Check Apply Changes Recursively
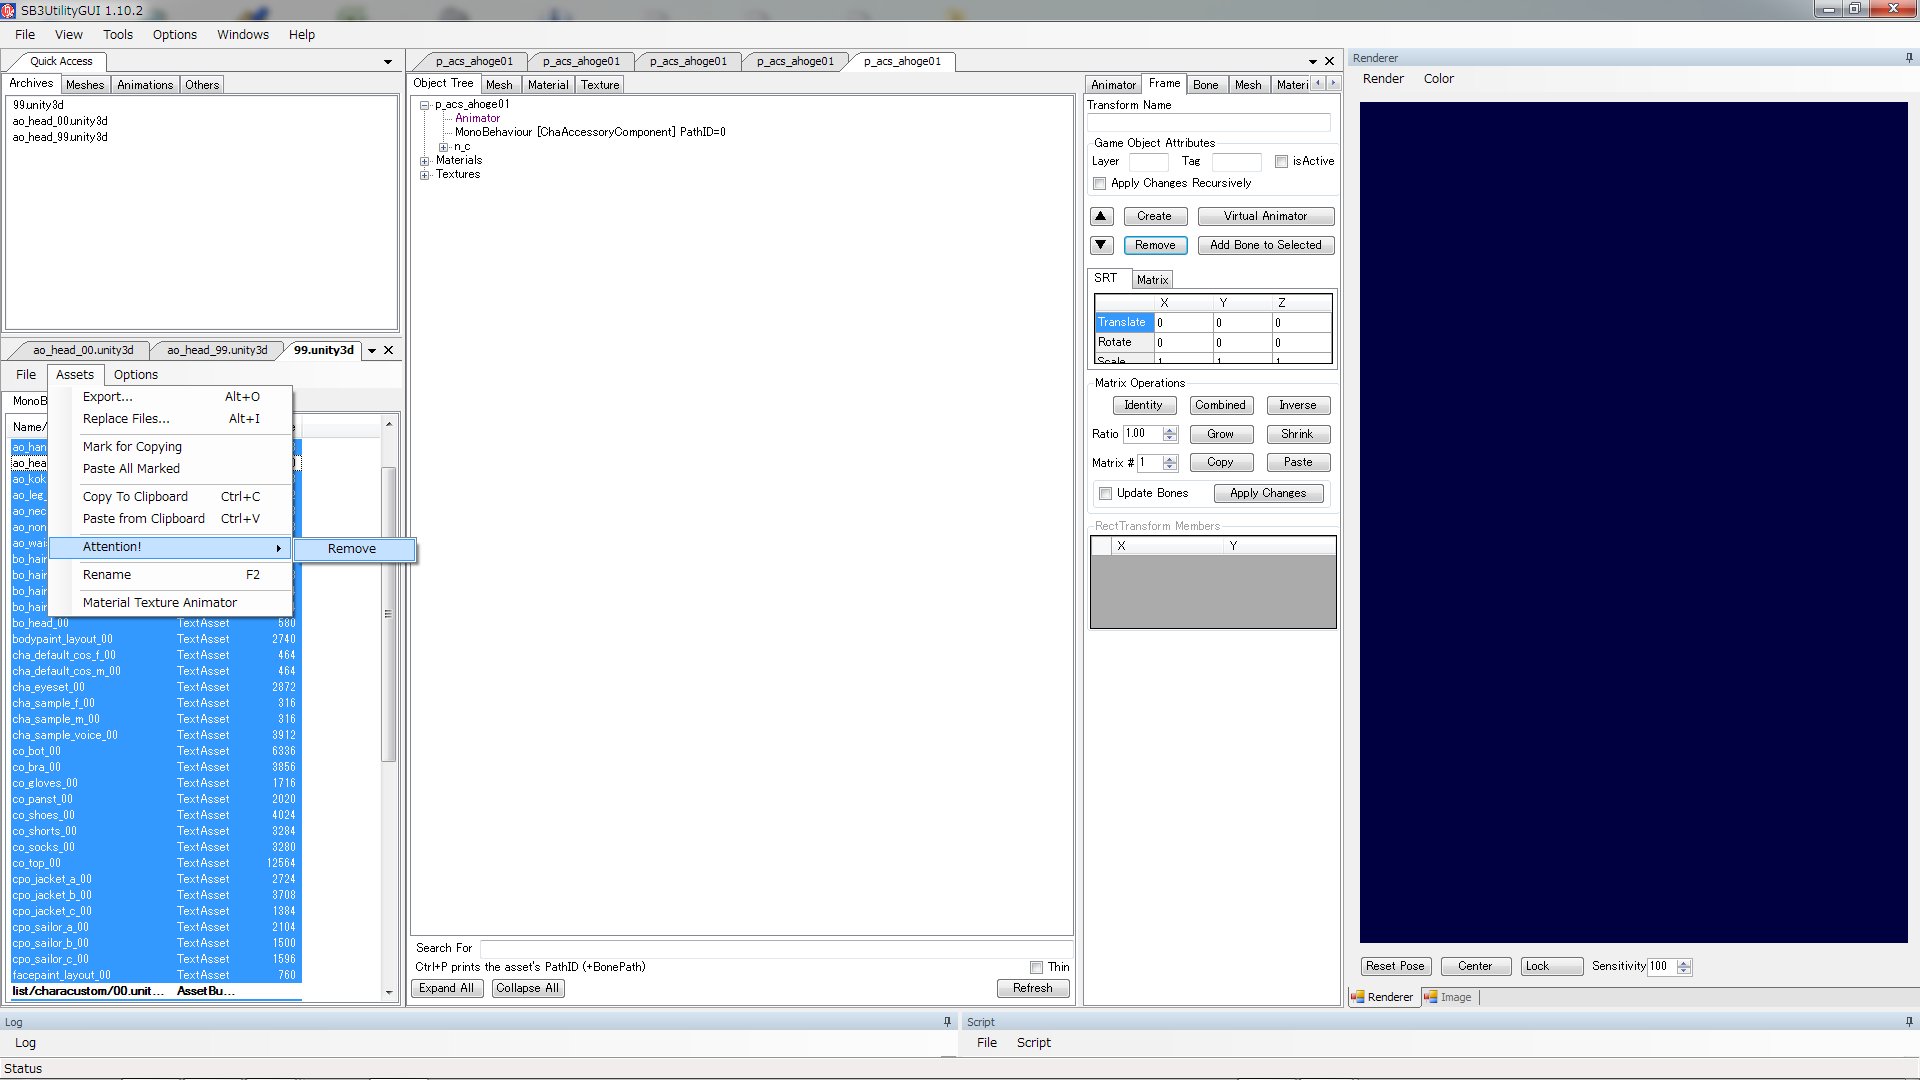 (1100, 183)
